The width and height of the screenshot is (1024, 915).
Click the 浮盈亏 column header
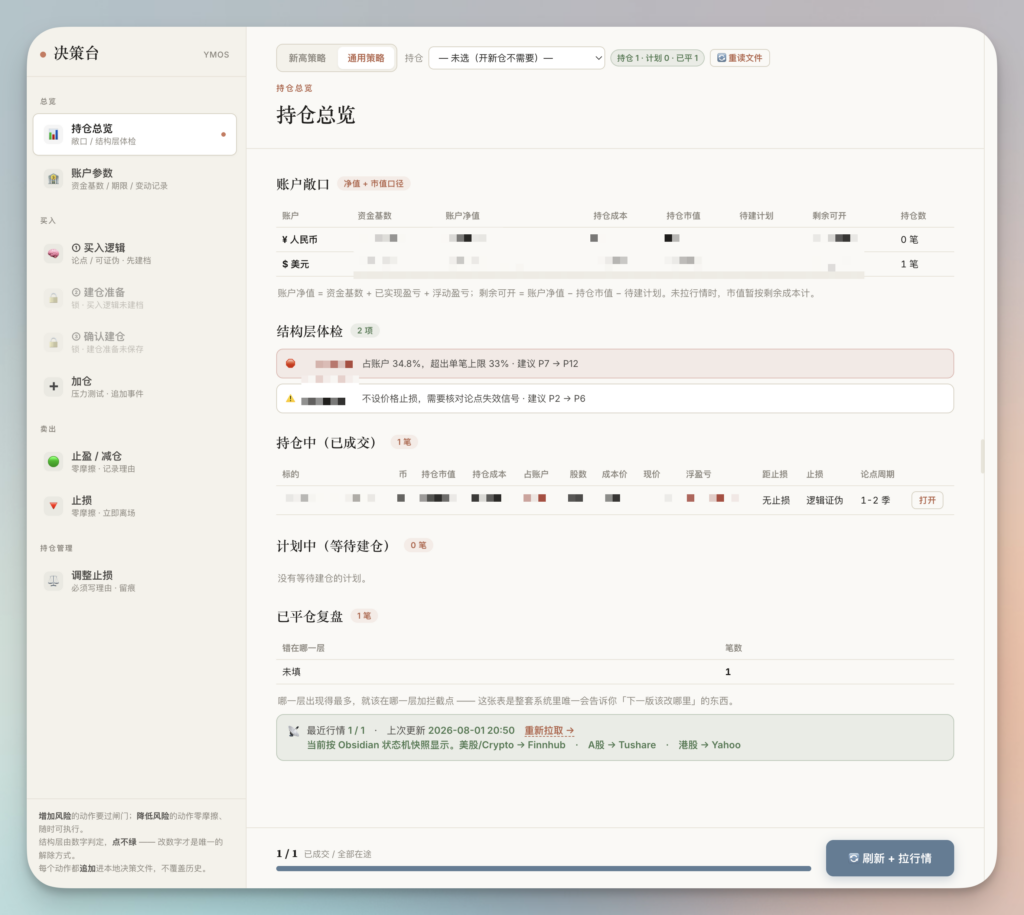pyautogui.click(x=698, y=474)
